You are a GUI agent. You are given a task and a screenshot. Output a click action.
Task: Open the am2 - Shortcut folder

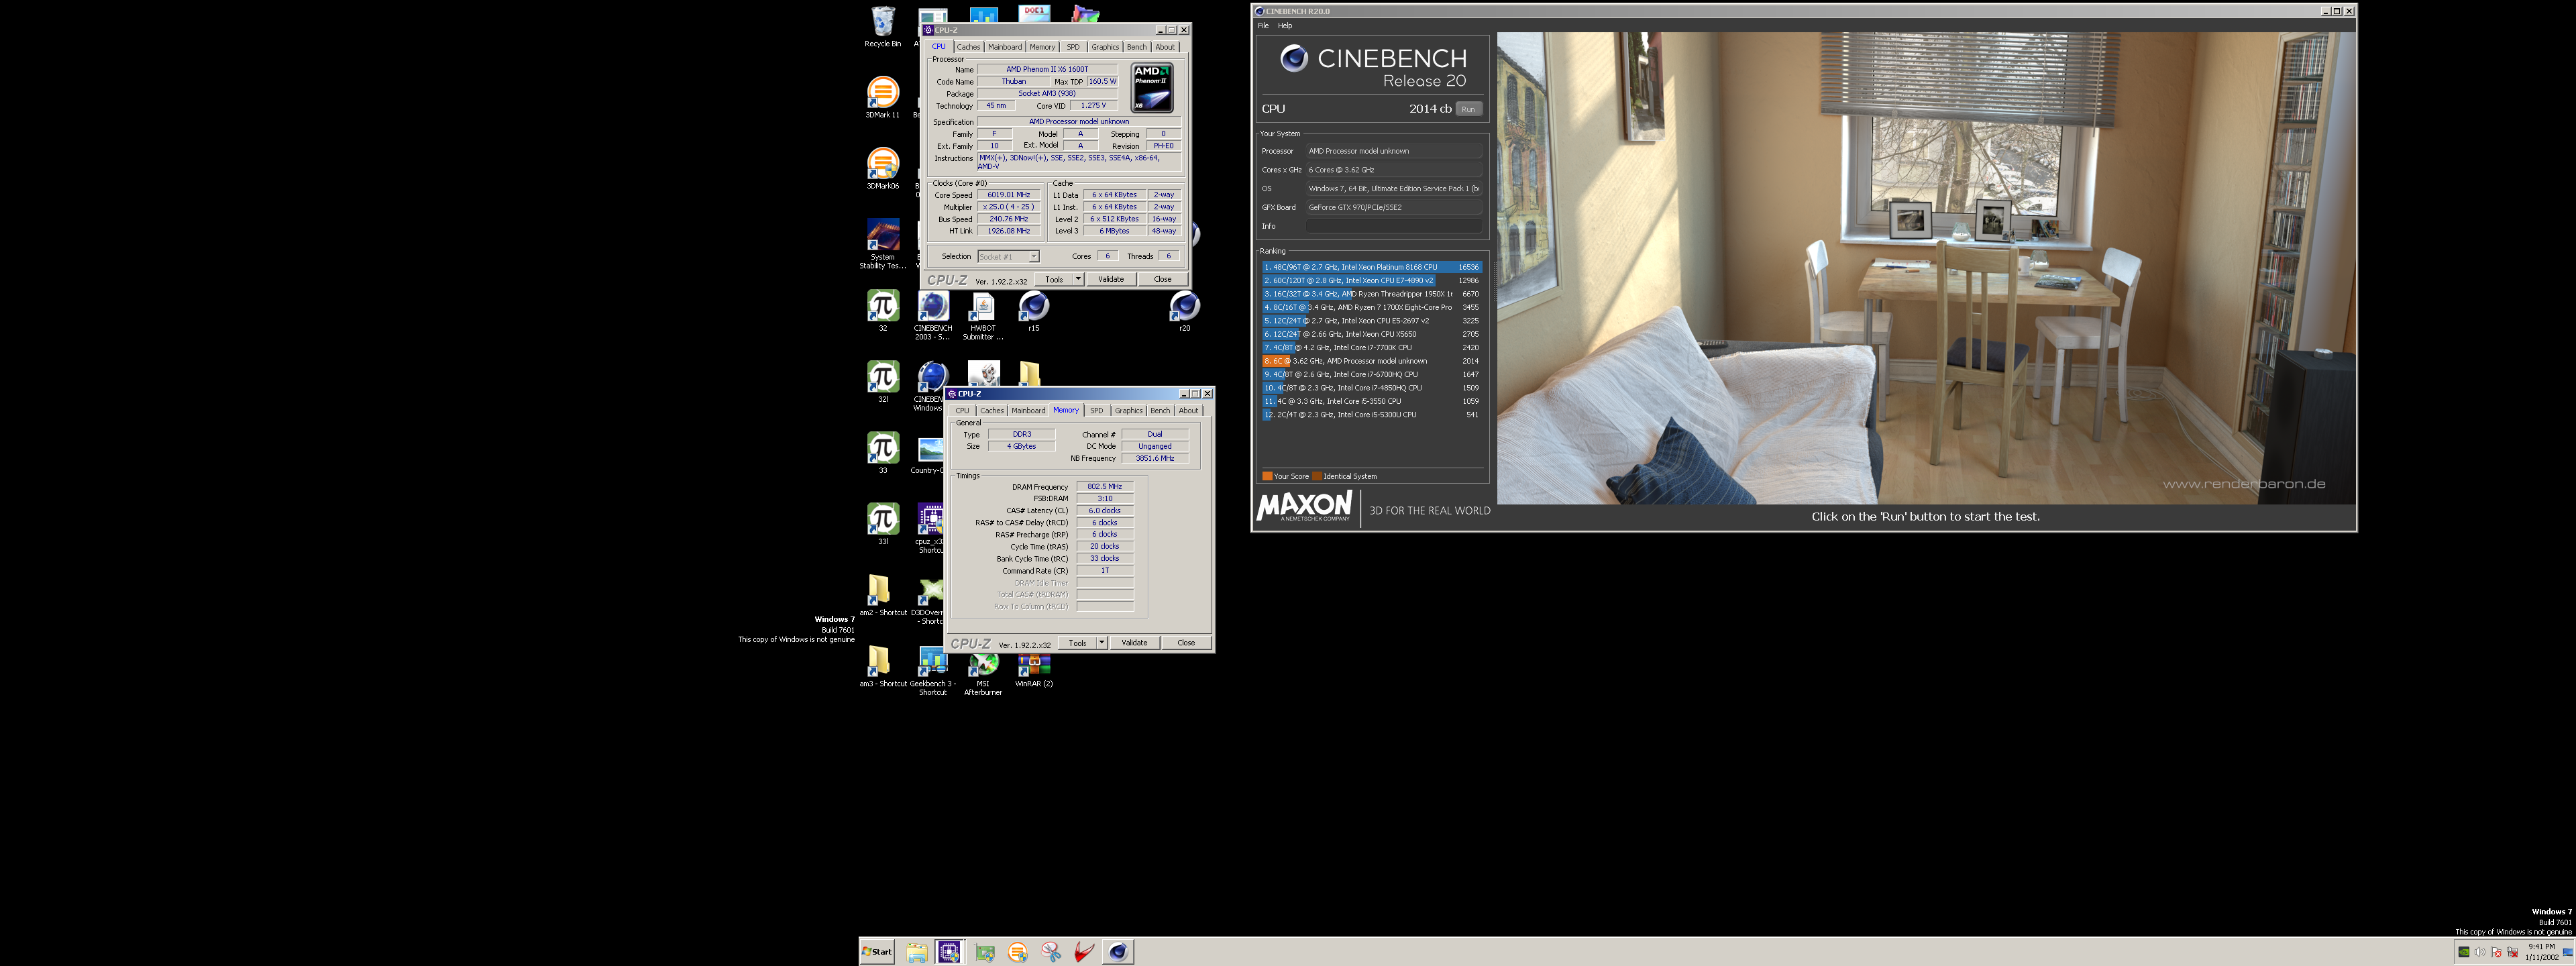pos(882,594)
